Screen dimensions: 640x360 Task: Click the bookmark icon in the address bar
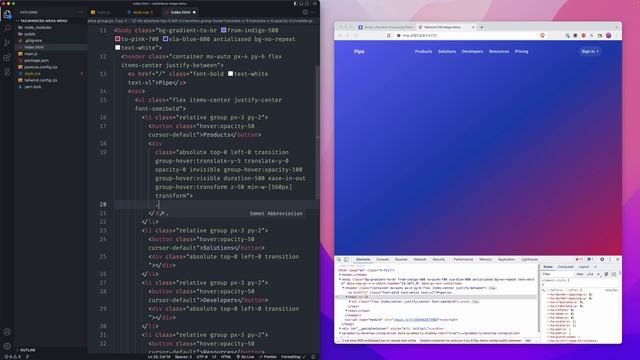tap(389, 36)
